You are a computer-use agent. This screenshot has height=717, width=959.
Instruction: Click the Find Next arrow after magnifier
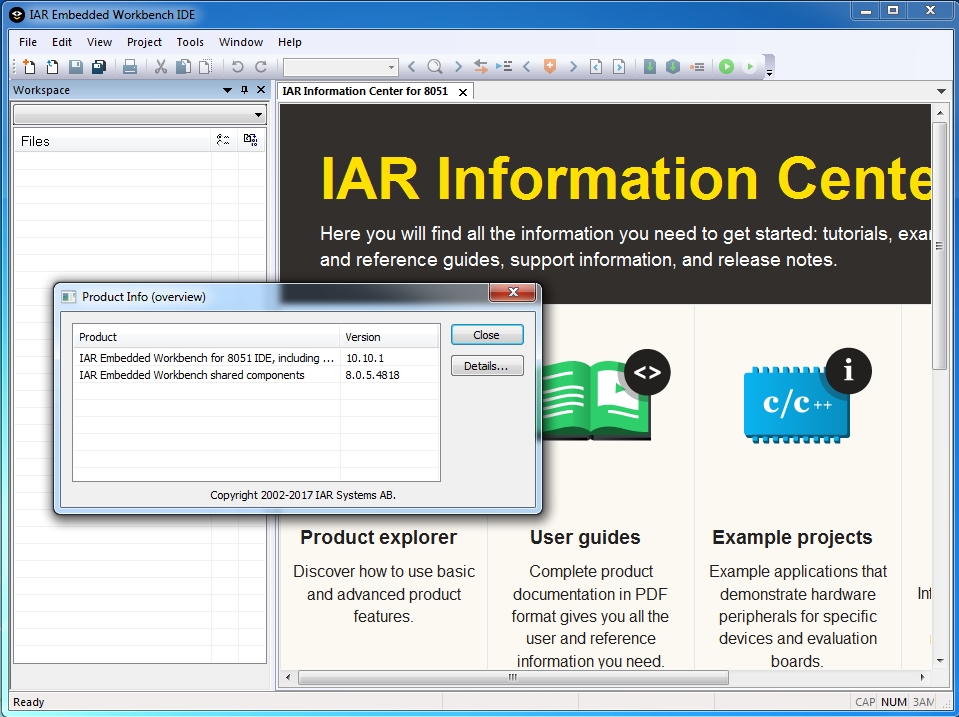tap(458, 67)
